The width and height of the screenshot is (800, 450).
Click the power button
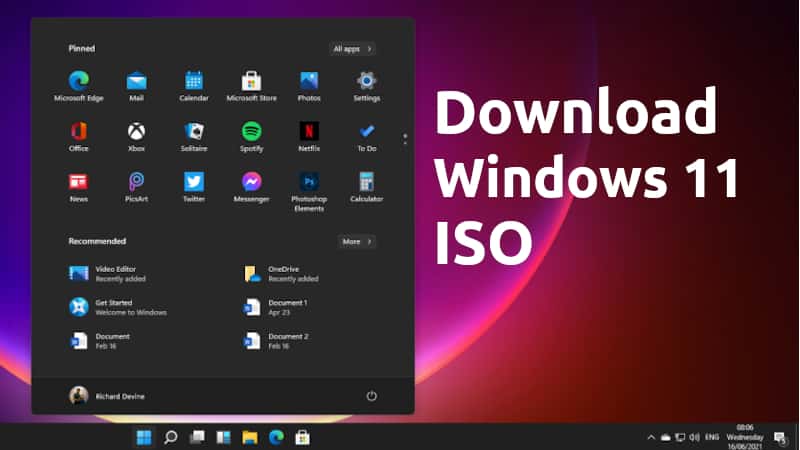[371, 396]
